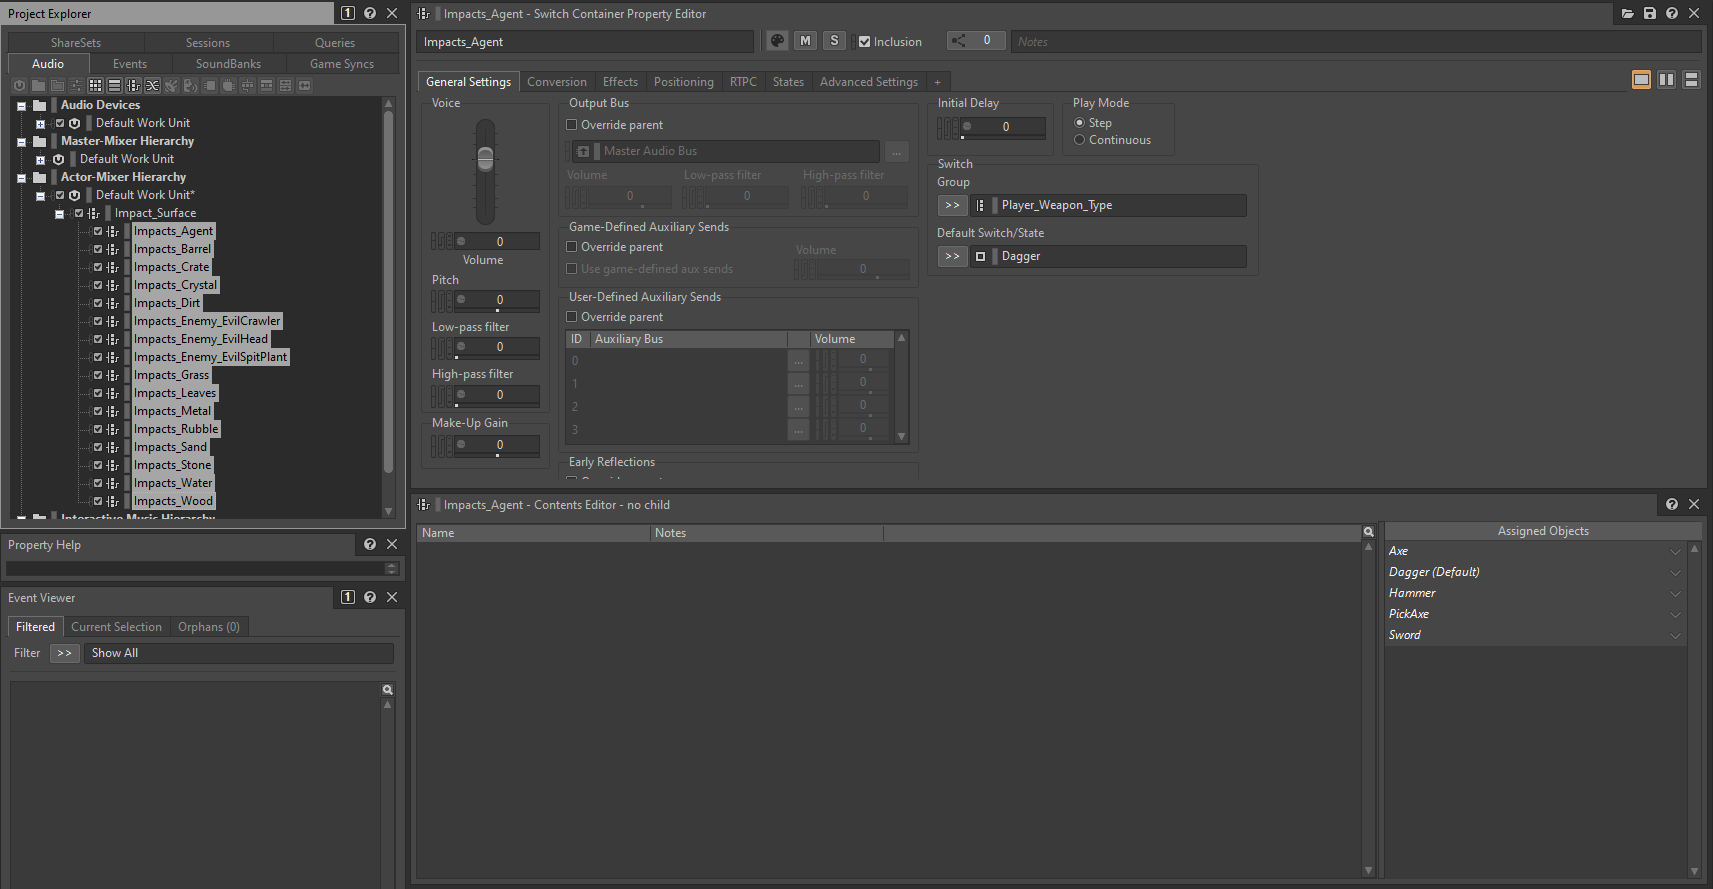The image size is (1713, 889).
Task: Expand the Axe assigned object chevron
Action: (x=1675, y=551)
